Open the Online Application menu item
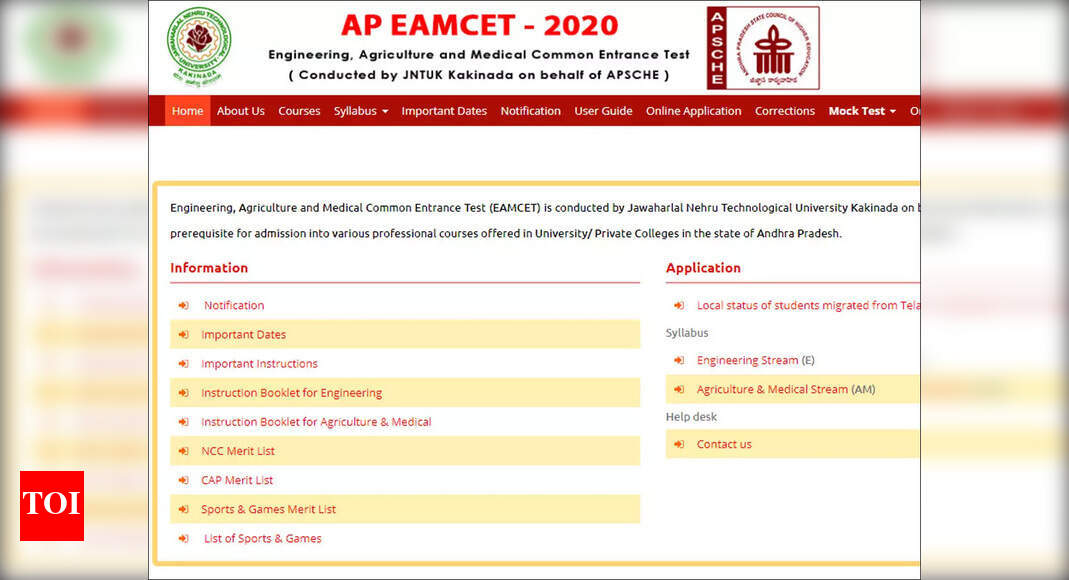This screenshot has width=1069, height=580. (x=693, y=111)
